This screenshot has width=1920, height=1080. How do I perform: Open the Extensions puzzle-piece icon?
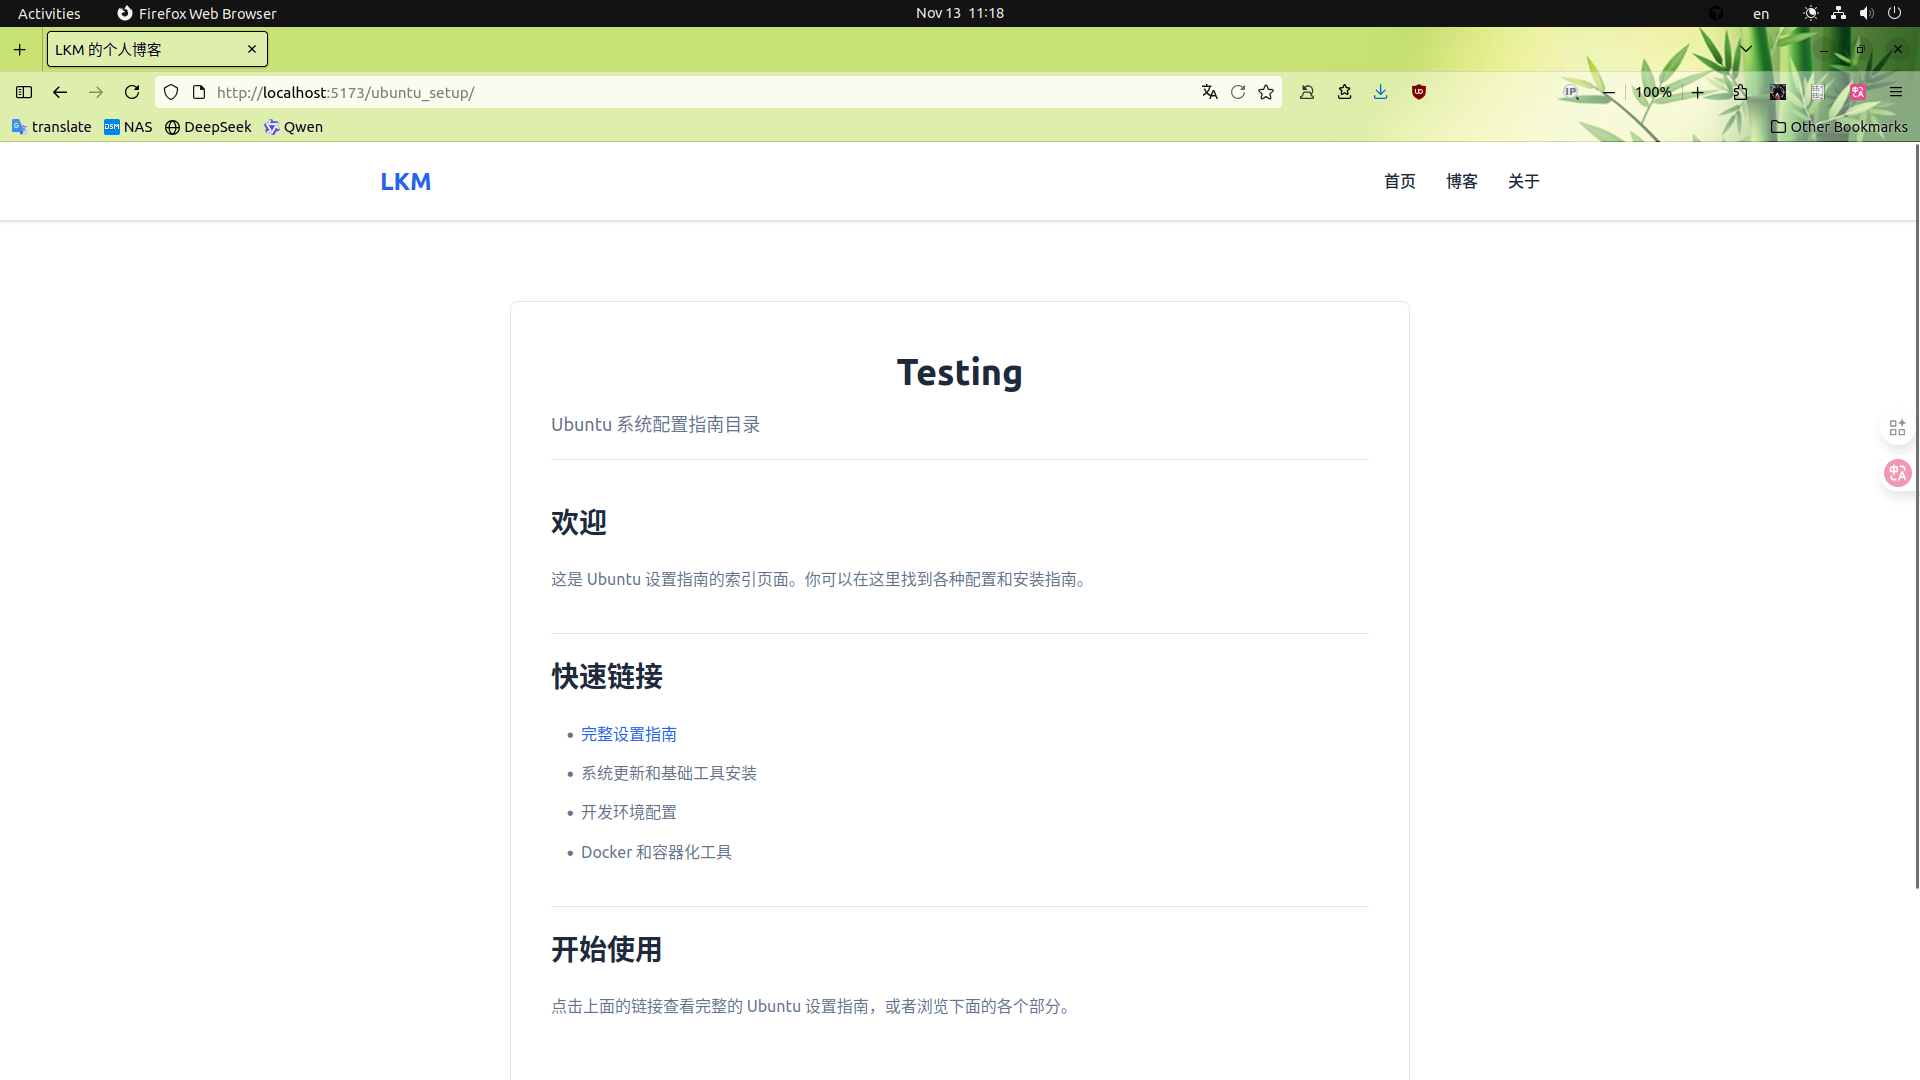pos(1740,92)
